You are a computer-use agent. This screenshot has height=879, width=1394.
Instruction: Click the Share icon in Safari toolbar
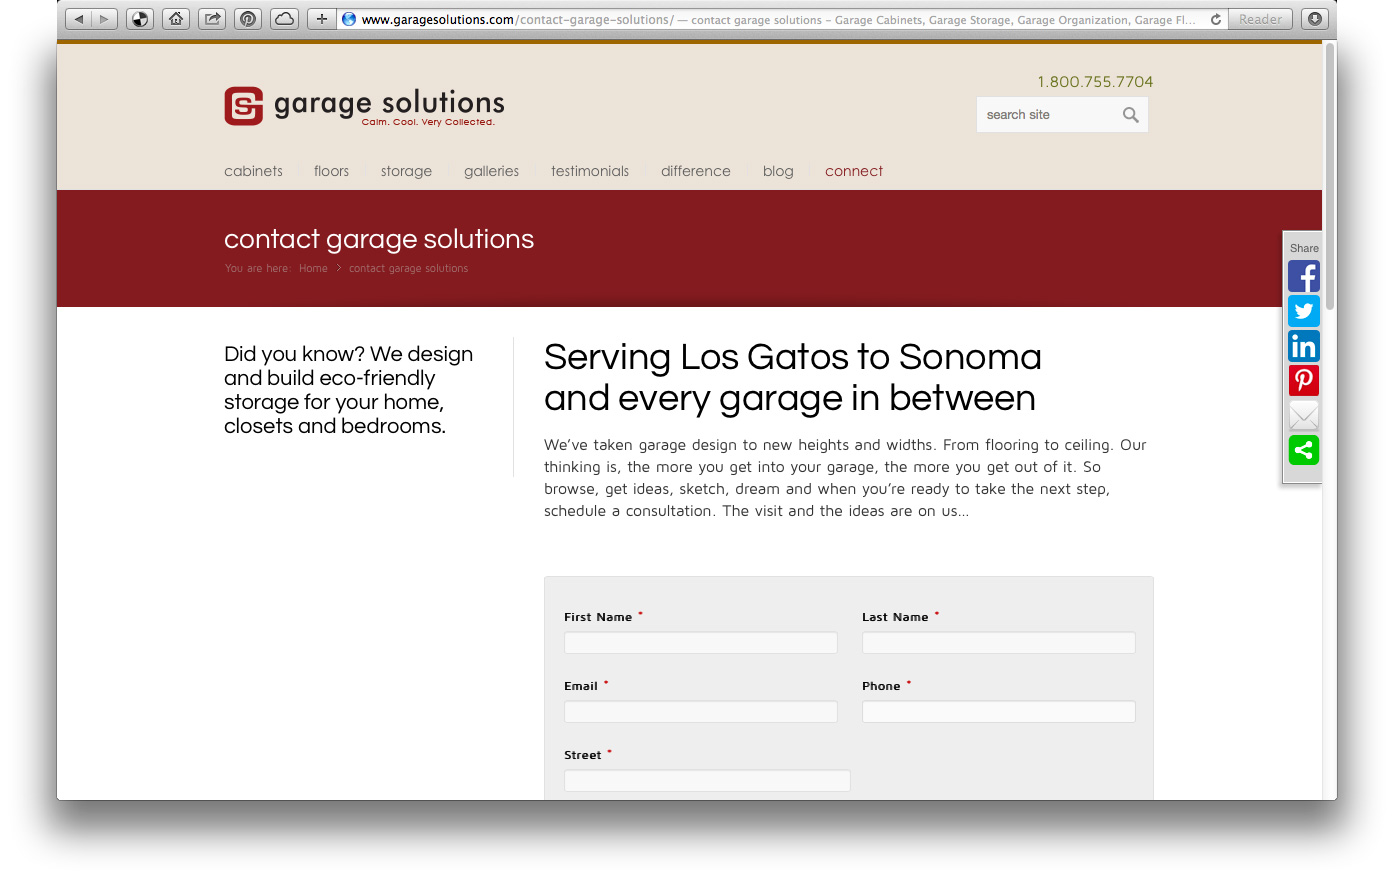pyautogui.click(x=212, y=19)
